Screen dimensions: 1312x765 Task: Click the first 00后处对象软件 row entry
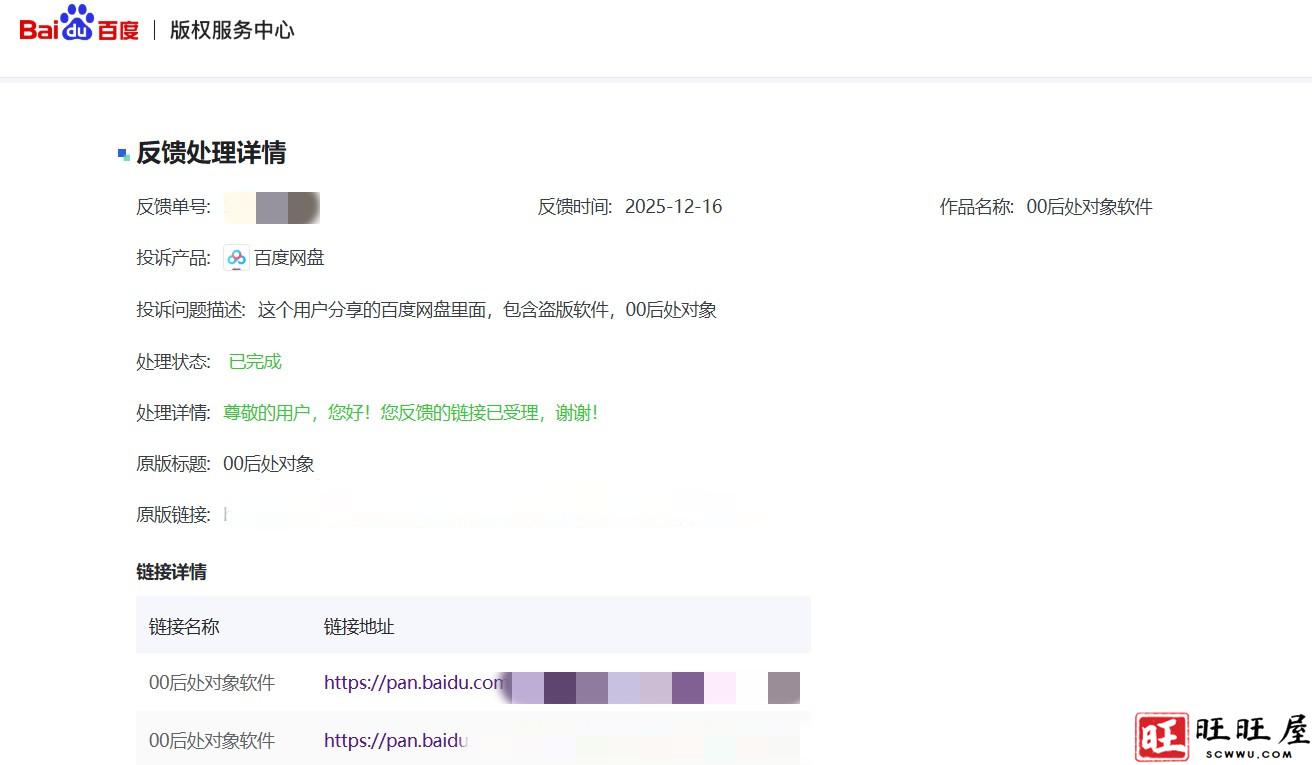click(x=210, y=682)
